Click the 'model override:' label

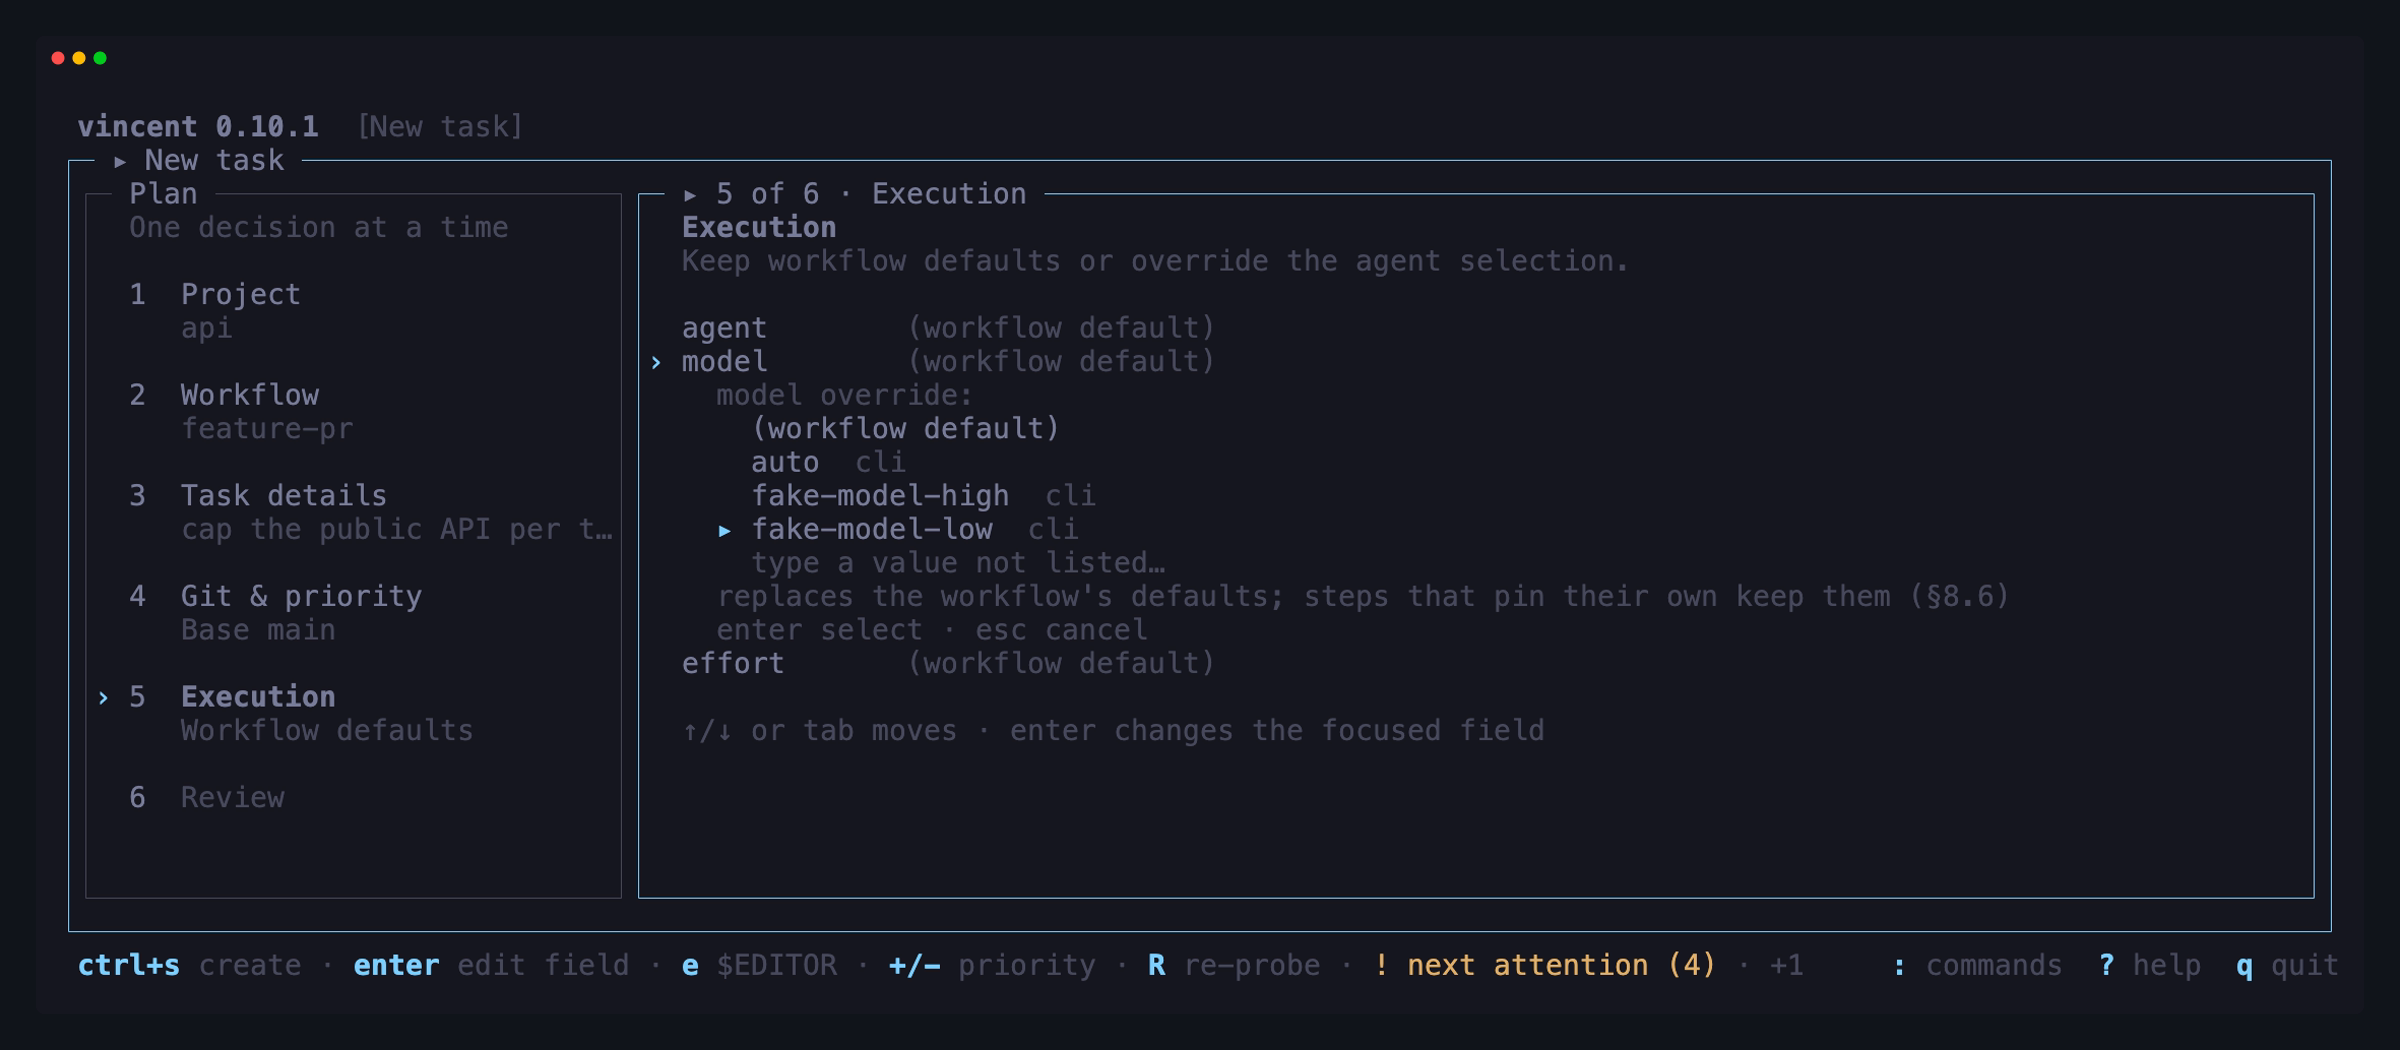[x=844, y=395]
